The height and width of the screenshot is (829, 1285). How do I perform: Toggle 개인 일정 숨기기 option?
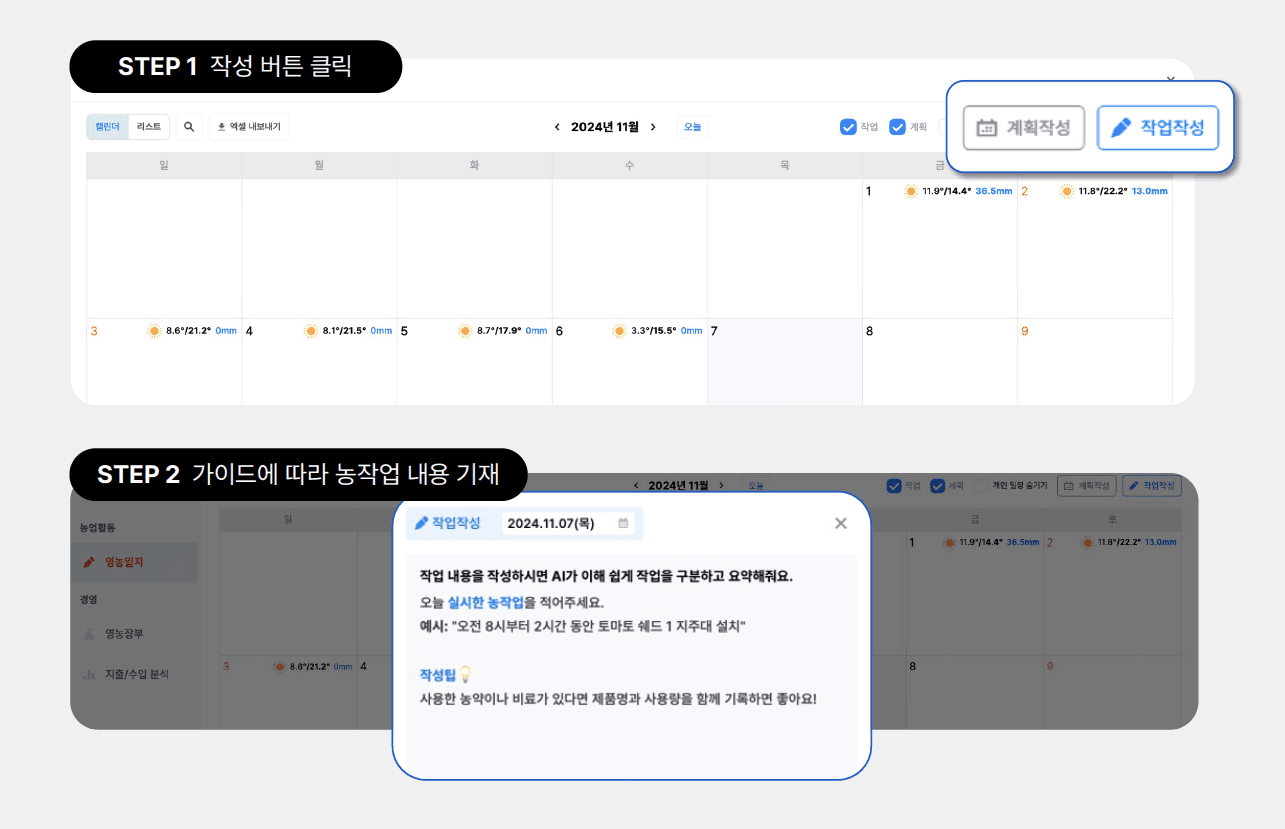pos(979,485)
